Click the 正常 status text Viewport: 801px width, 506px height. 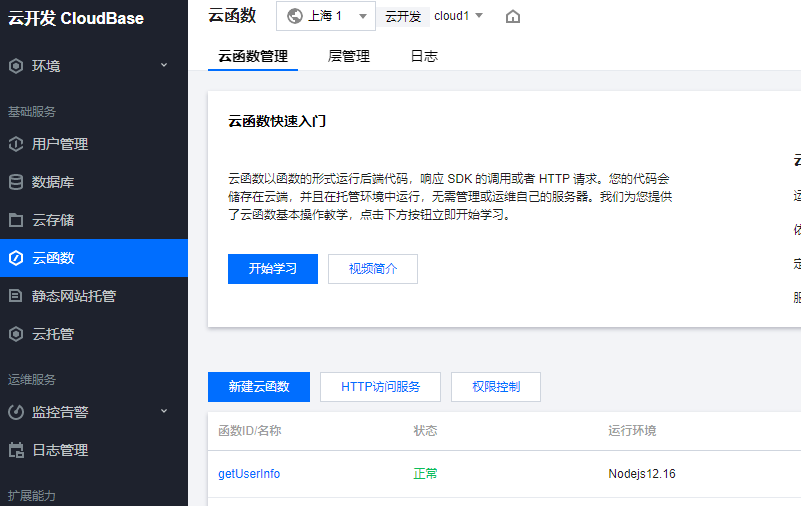click(x=425, y=474)
